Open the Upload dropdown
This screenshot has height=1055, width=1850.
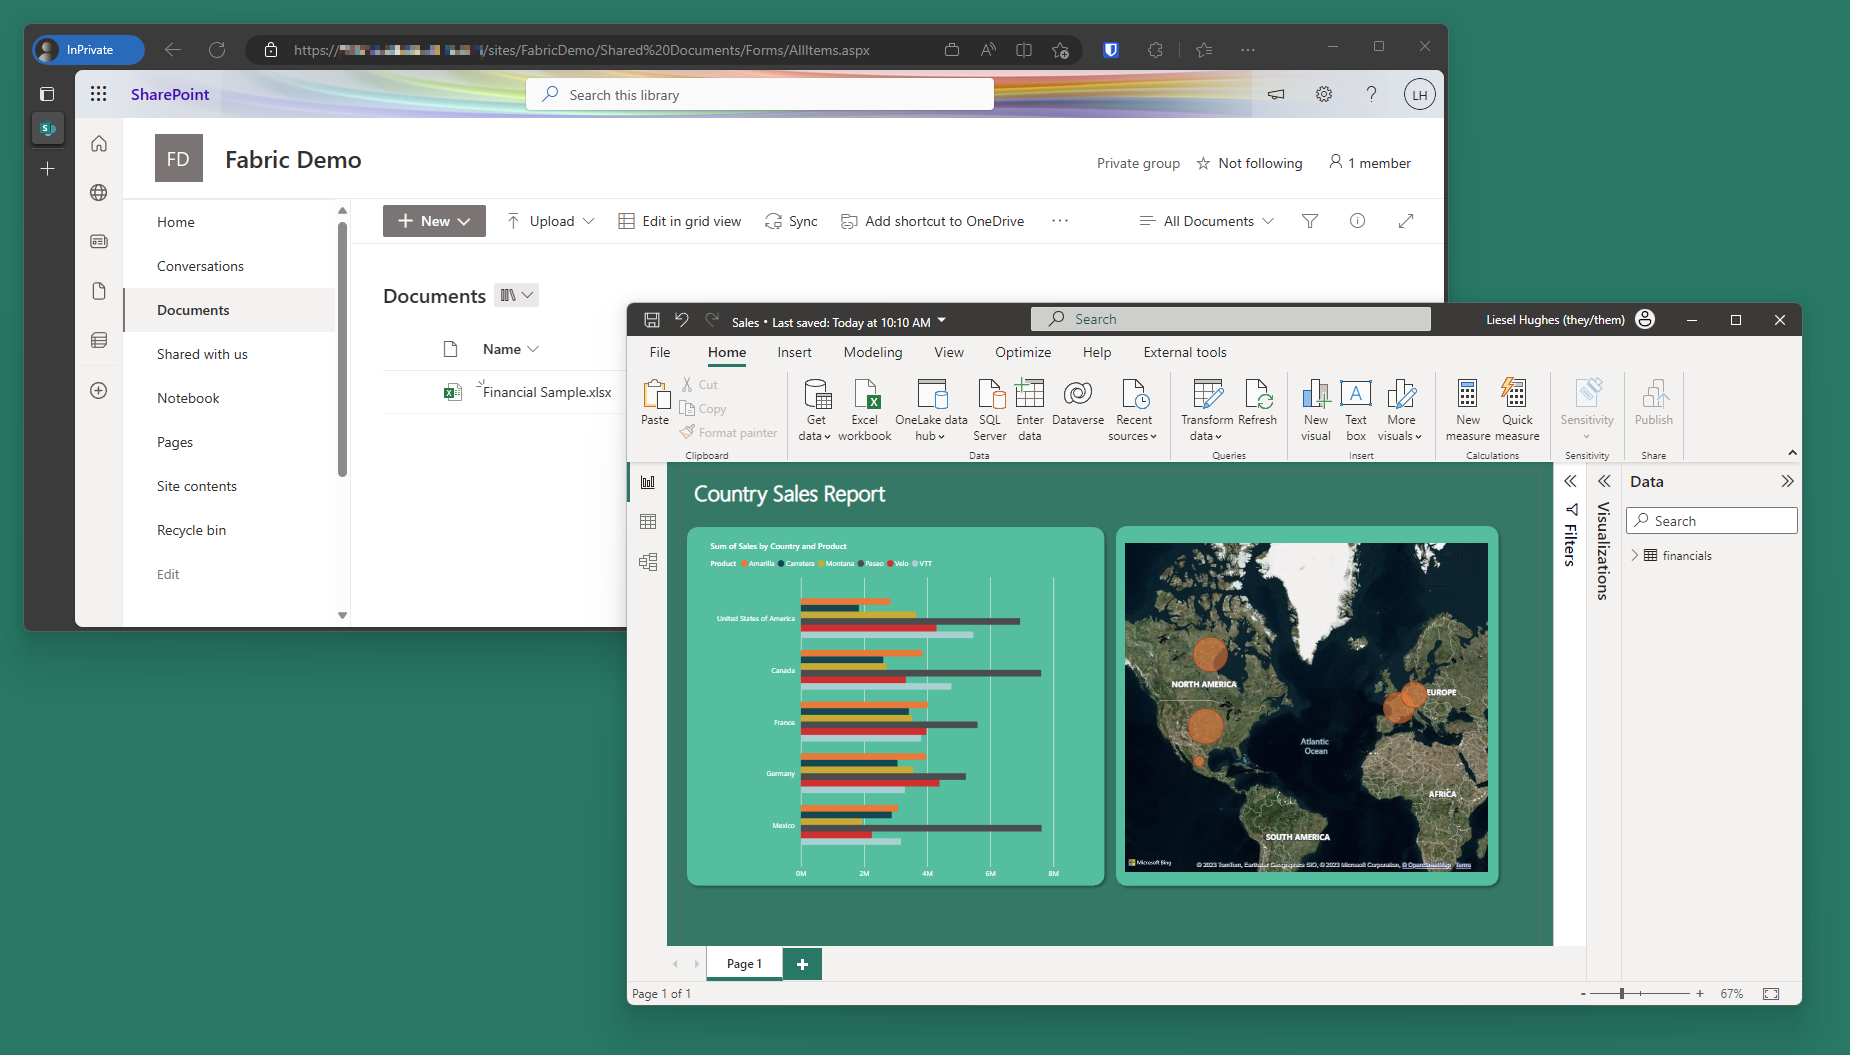[550, 221]
